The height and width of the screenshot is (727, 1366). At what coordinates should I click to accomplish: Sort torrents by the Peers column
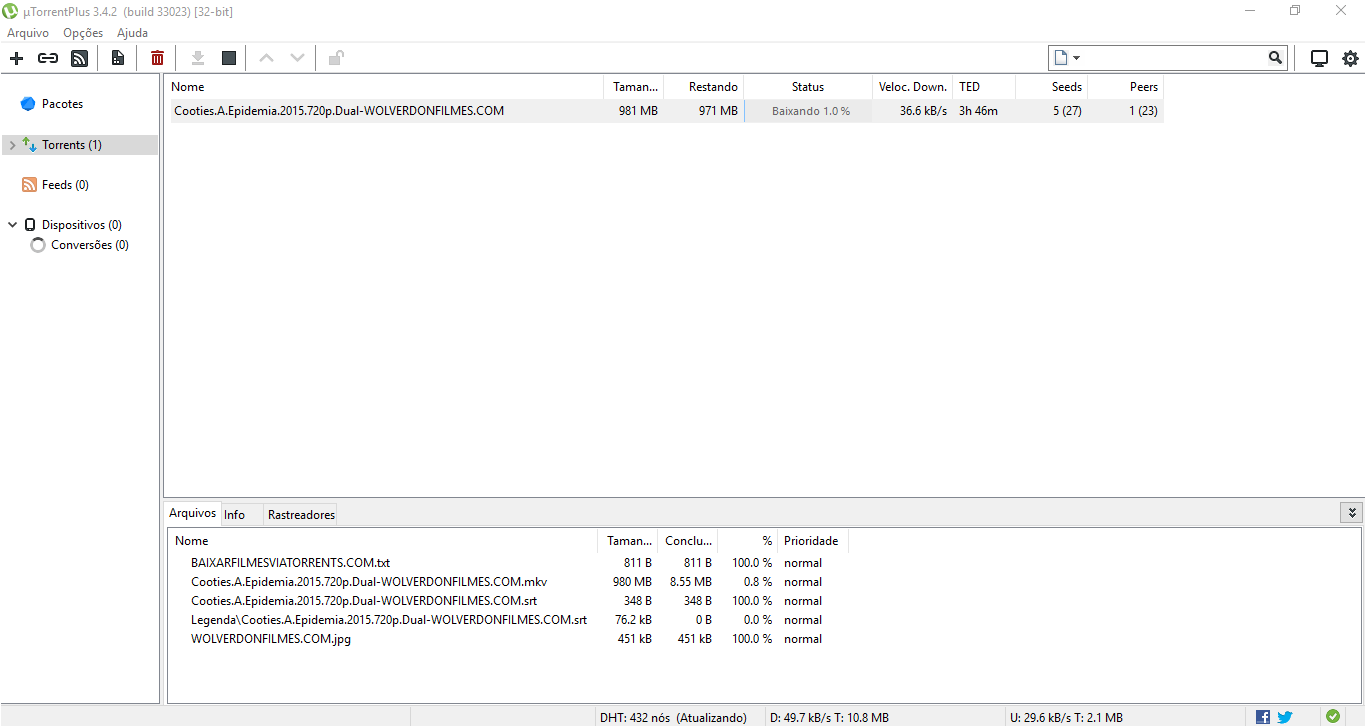tap(1126, 87)
